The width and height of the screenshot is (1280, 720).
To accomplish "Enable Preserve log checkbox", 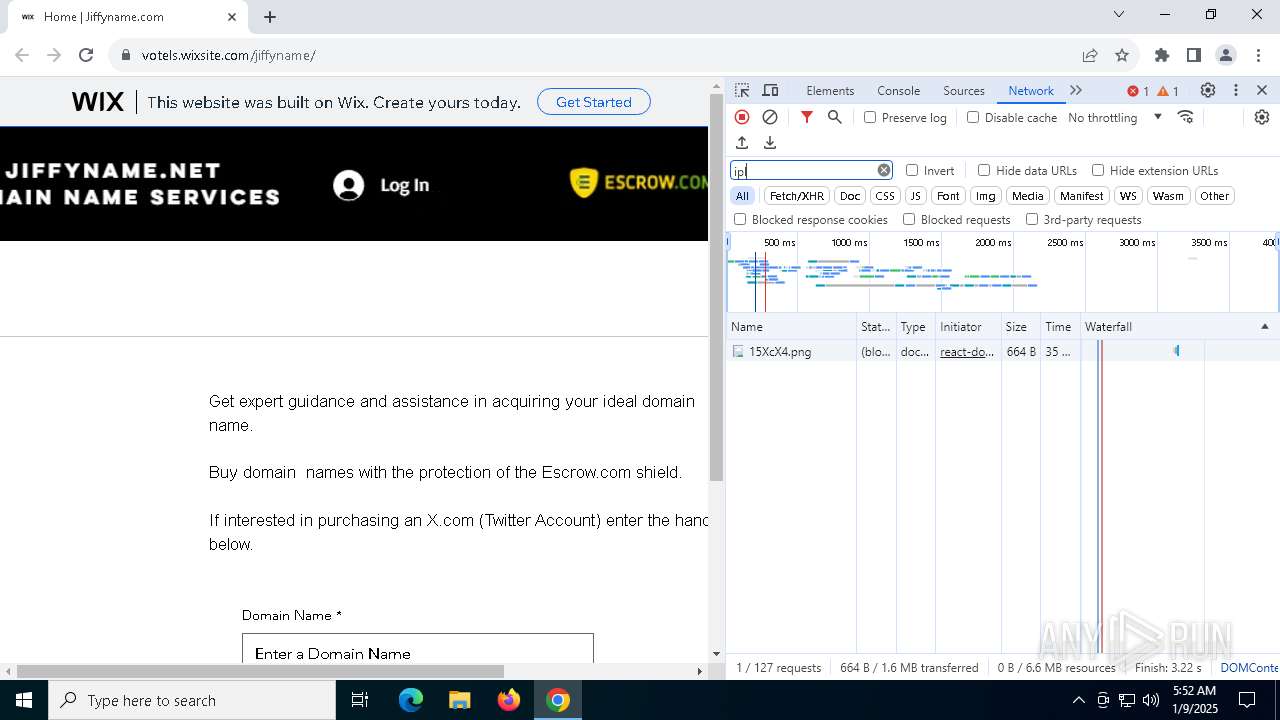I will tap(870, 117).
